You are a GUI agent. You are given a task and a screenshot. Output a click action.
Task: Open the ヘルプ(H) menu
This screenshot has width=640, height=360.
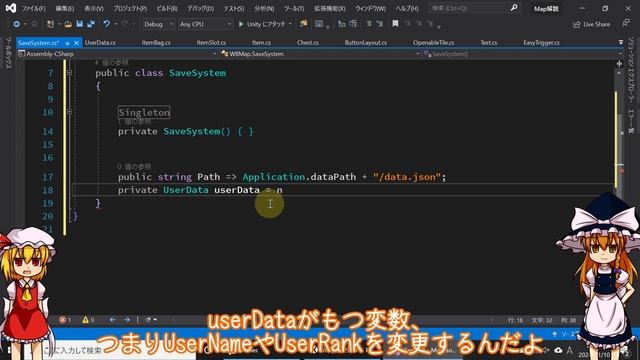pyautogui.click(x=407, y=8)
